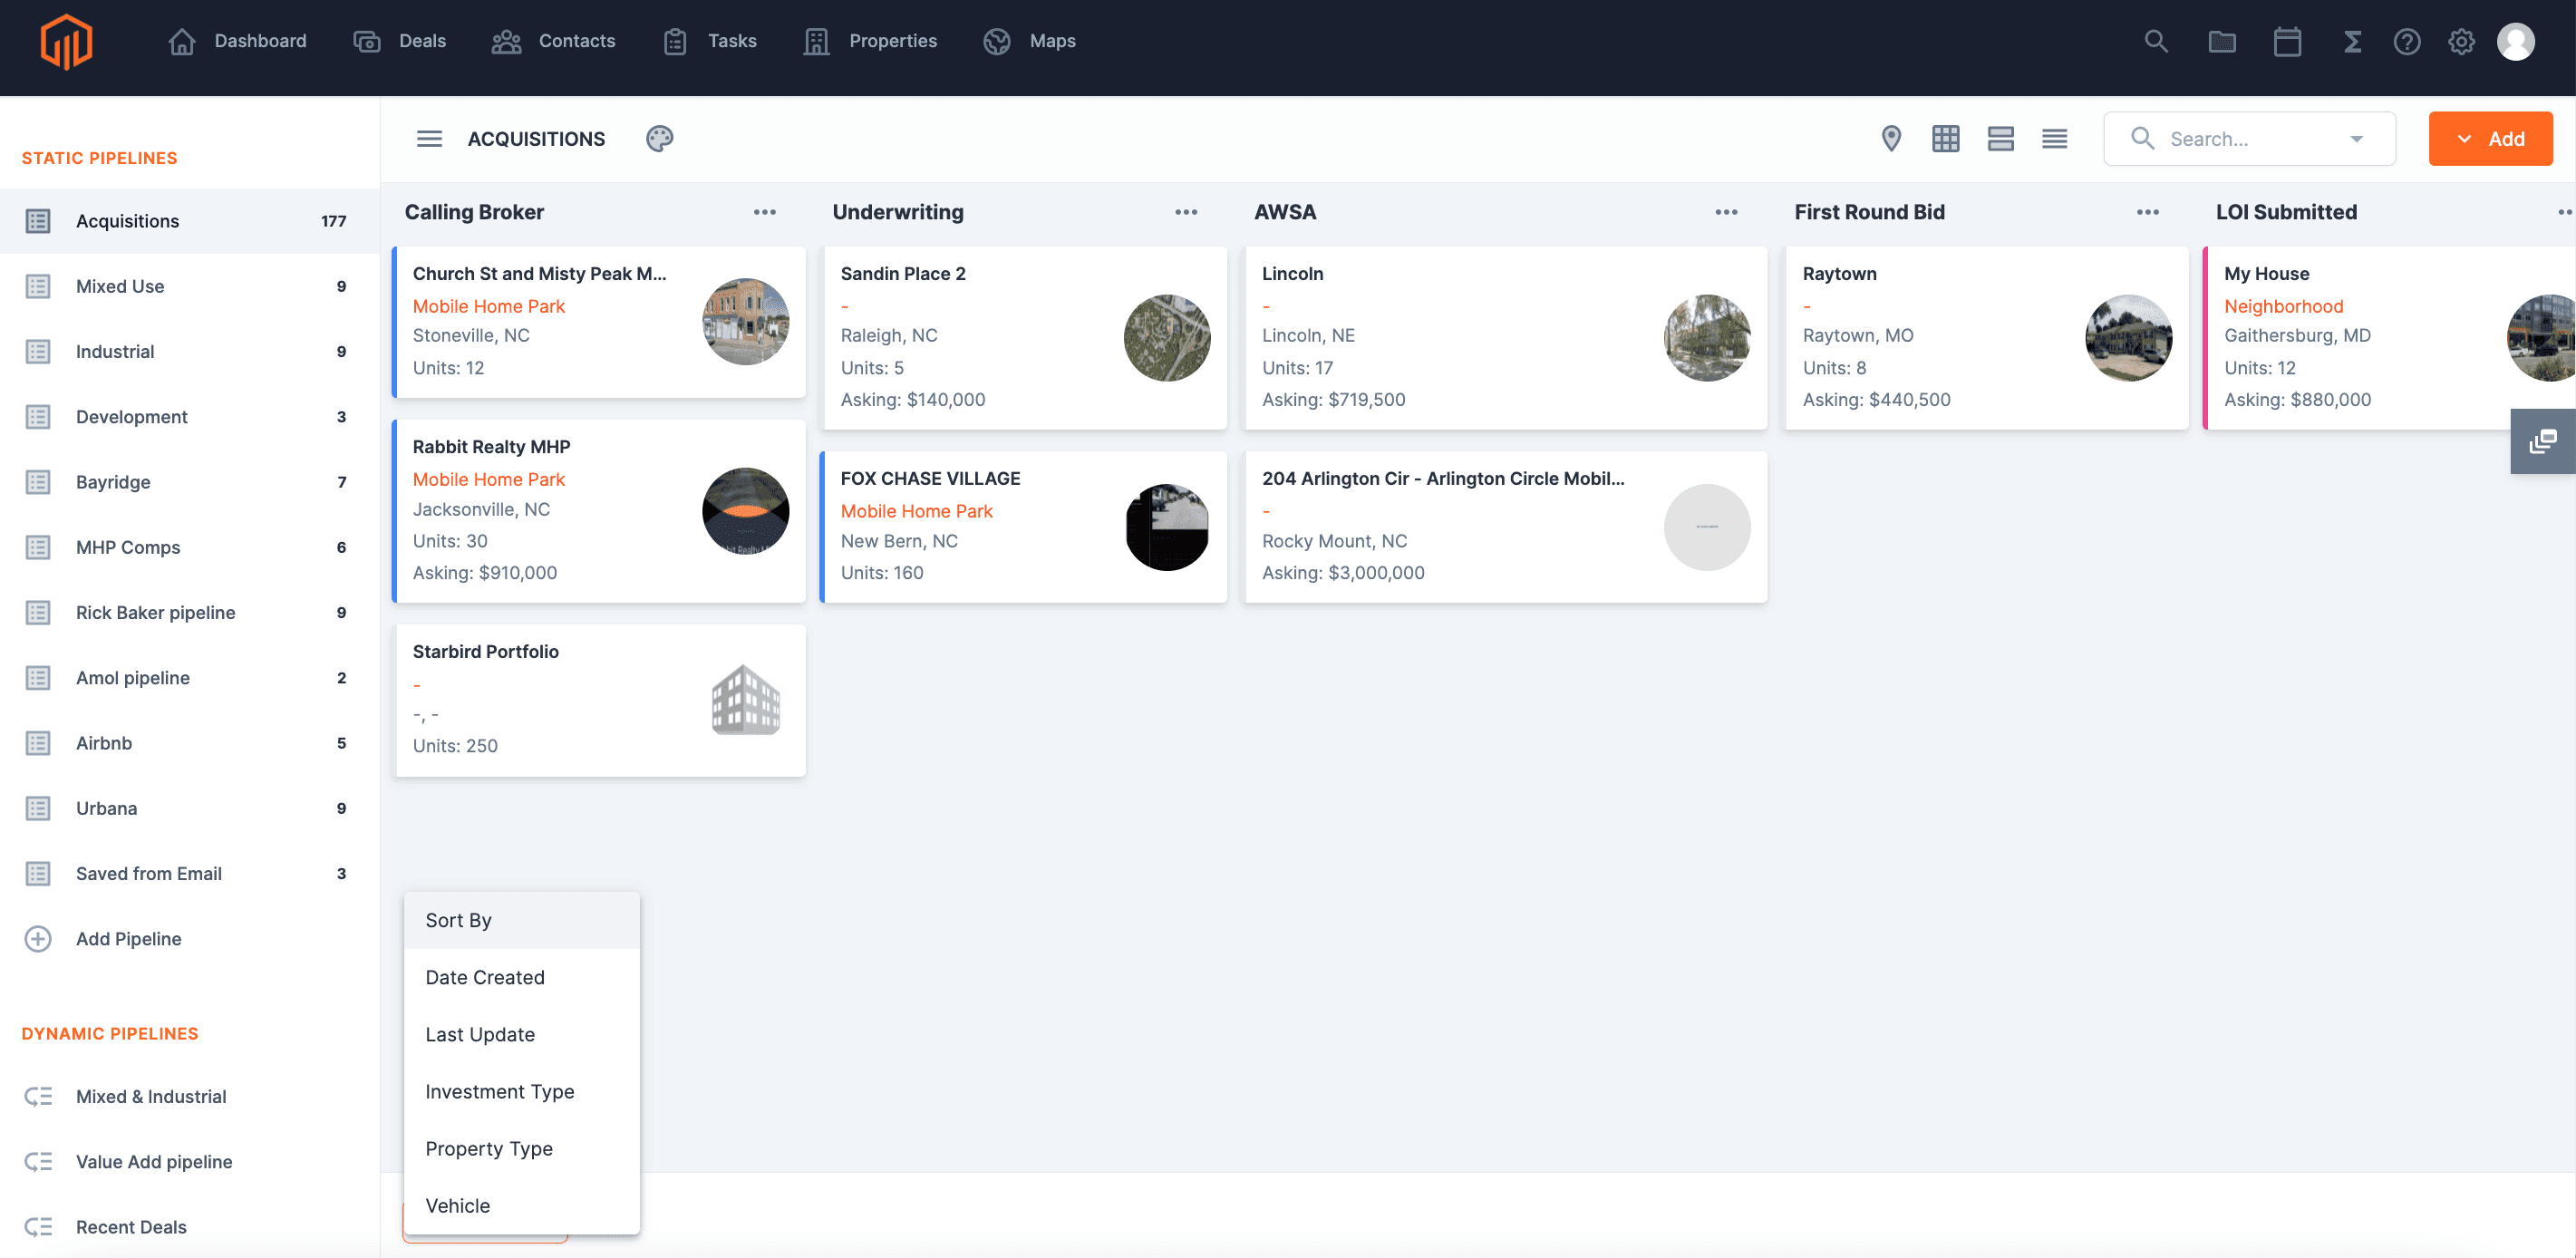Open the map pin view icon
The image size is (2576, 1258).
1890,139
